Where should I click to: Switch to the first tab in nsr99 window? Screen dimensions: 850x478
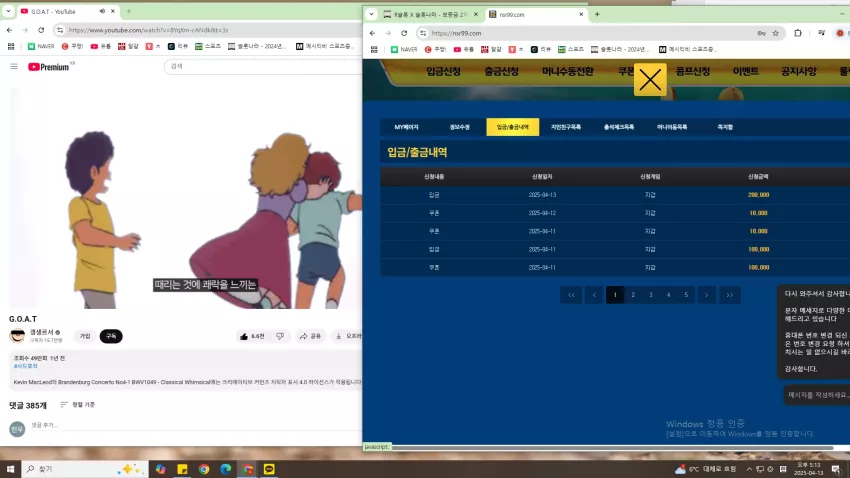coord(430,15)
